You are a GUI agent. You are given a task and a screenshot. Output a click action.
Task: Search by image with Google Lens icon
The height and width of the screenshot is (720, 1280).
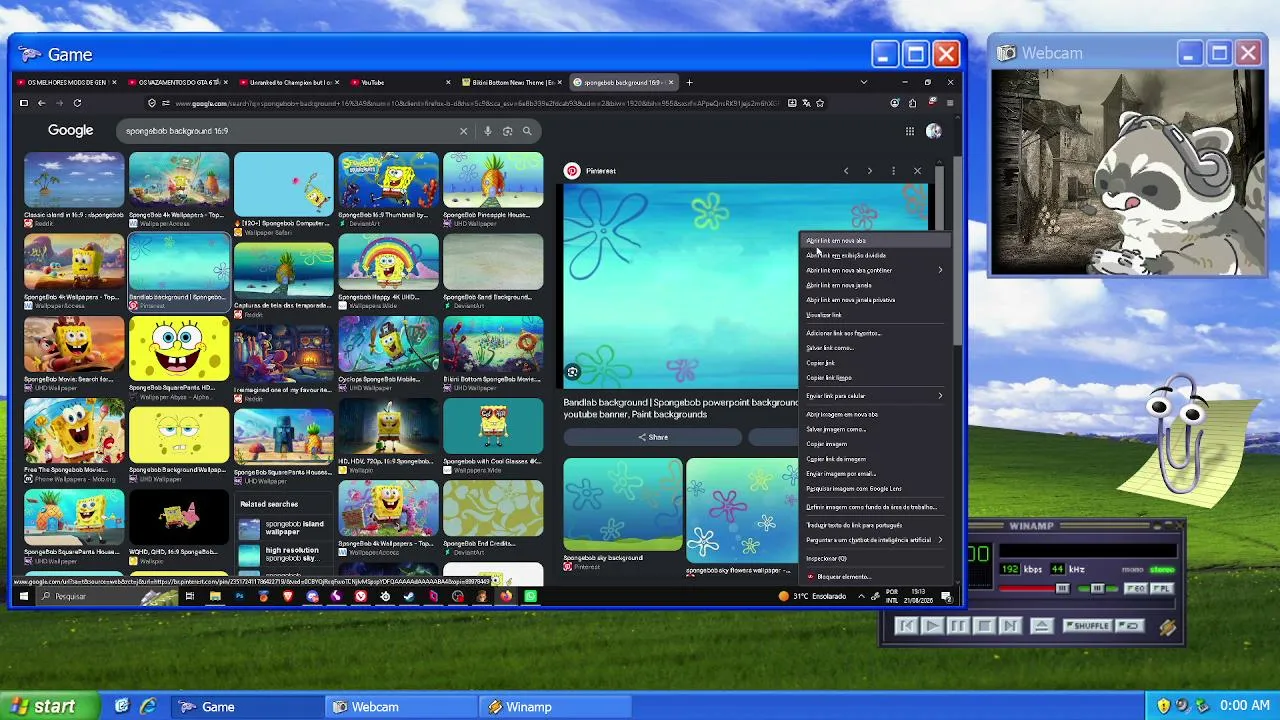click(x=508, y=131)
